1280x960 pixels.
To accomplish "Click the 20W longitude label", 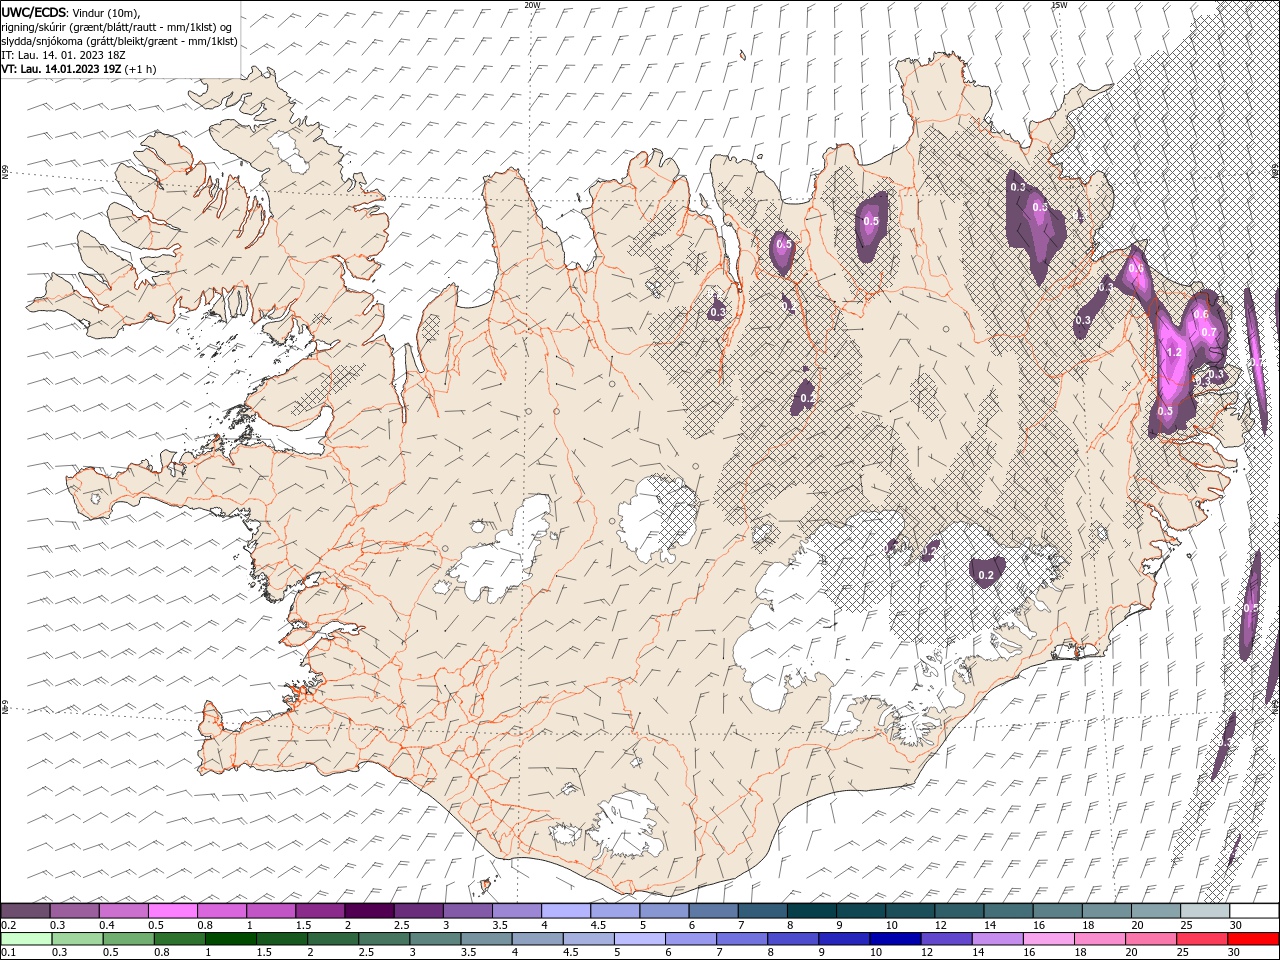I will point(533,5).
